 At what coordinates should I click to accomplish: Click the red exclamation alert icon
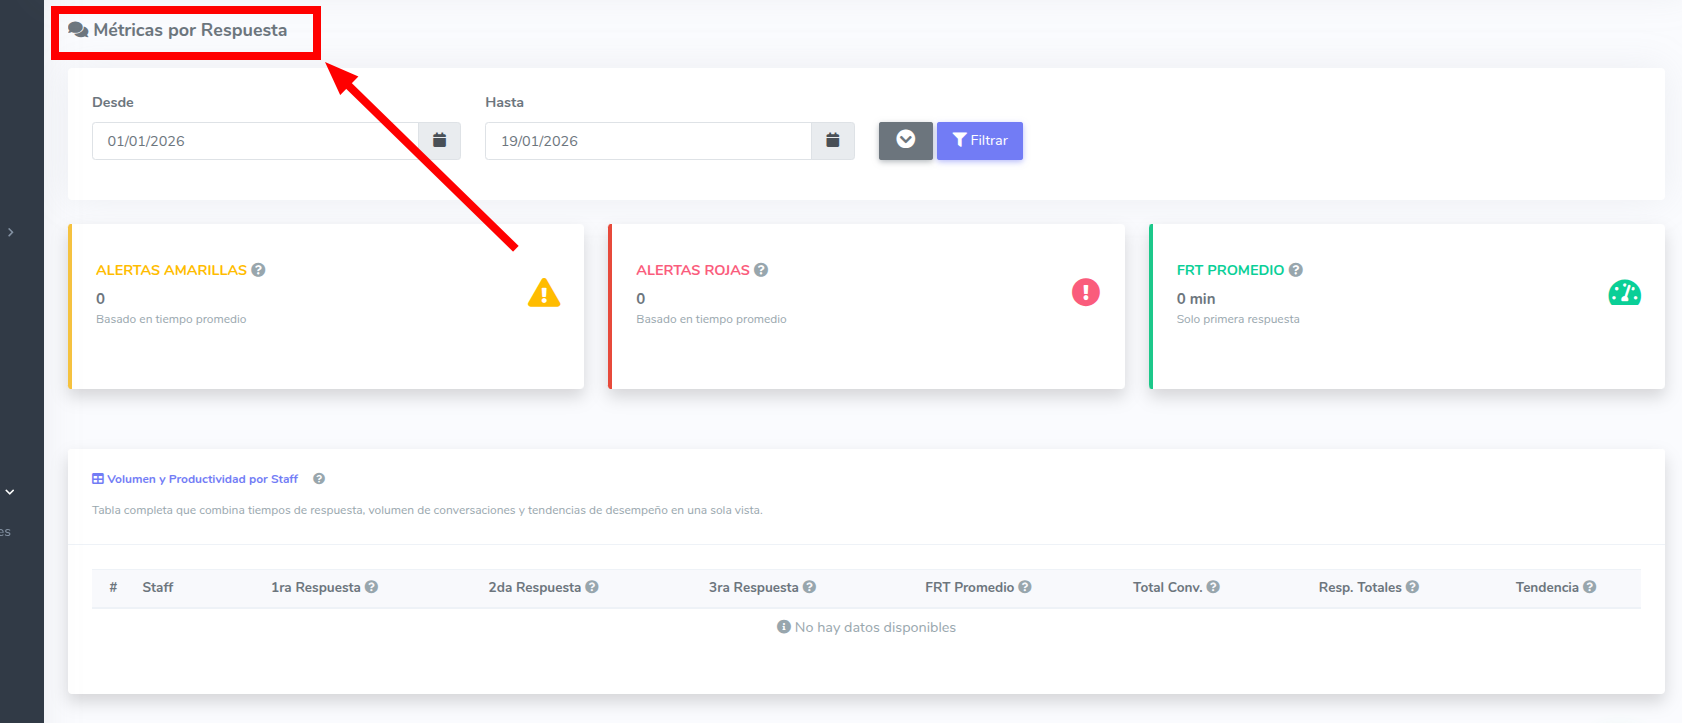1085,292
